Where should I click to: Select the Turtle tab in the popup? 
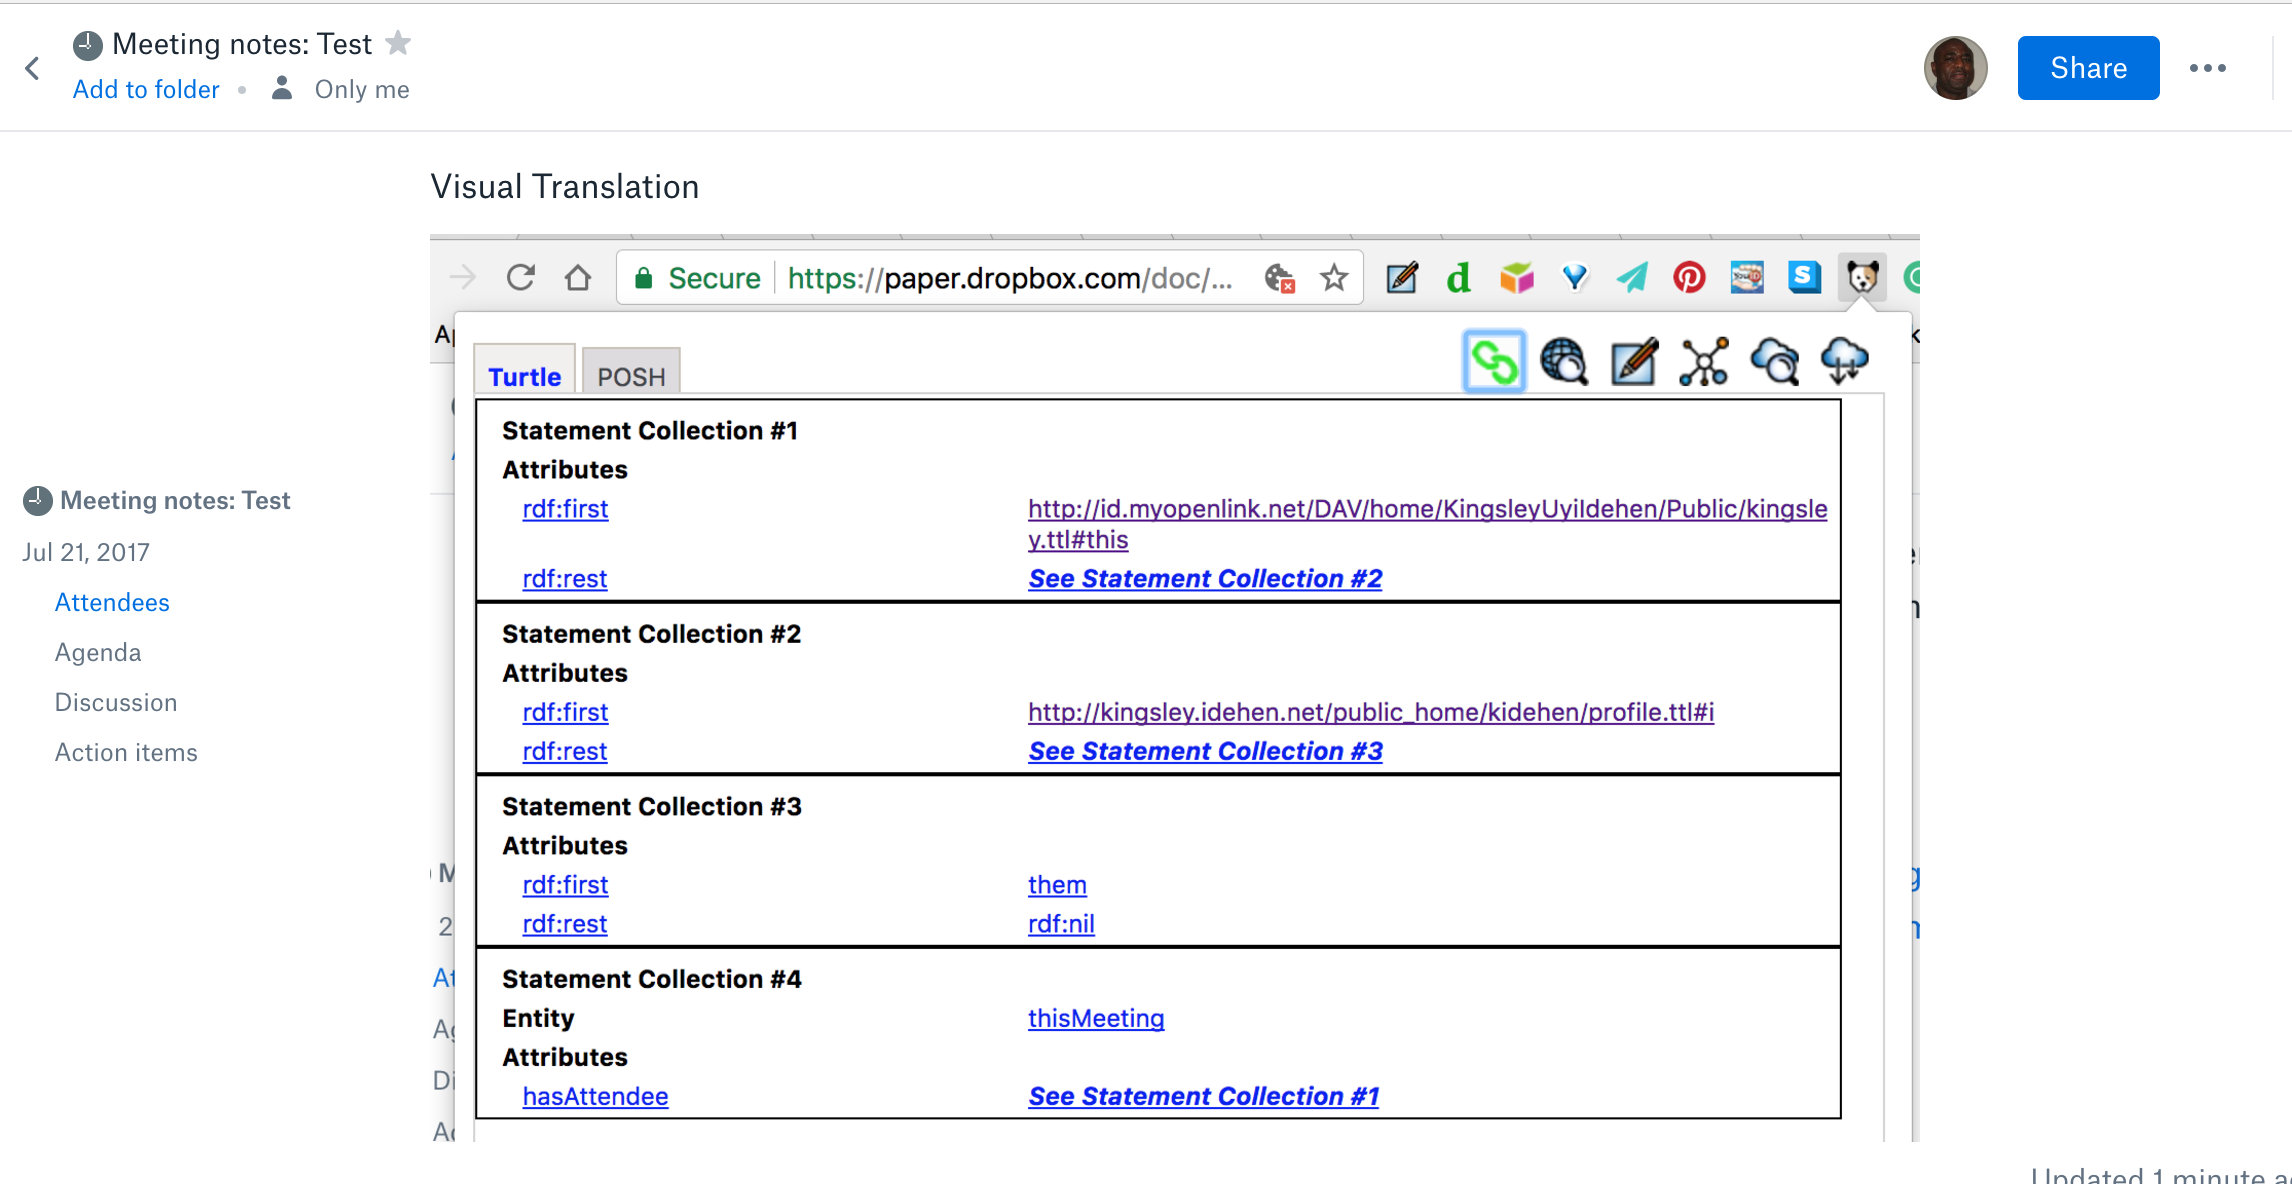[523, 375]
